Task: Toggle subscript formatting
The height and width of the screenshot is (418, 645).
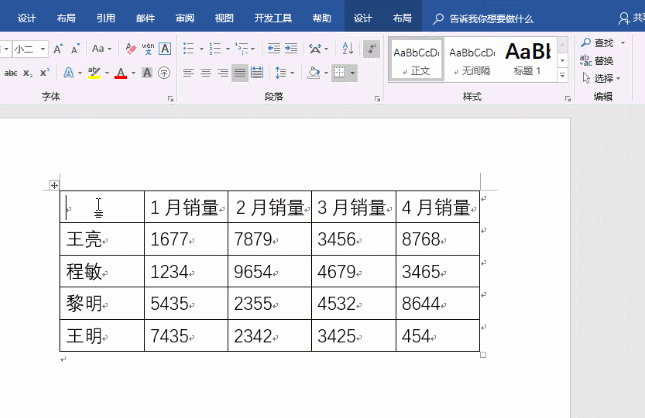Action: (28, 73)
